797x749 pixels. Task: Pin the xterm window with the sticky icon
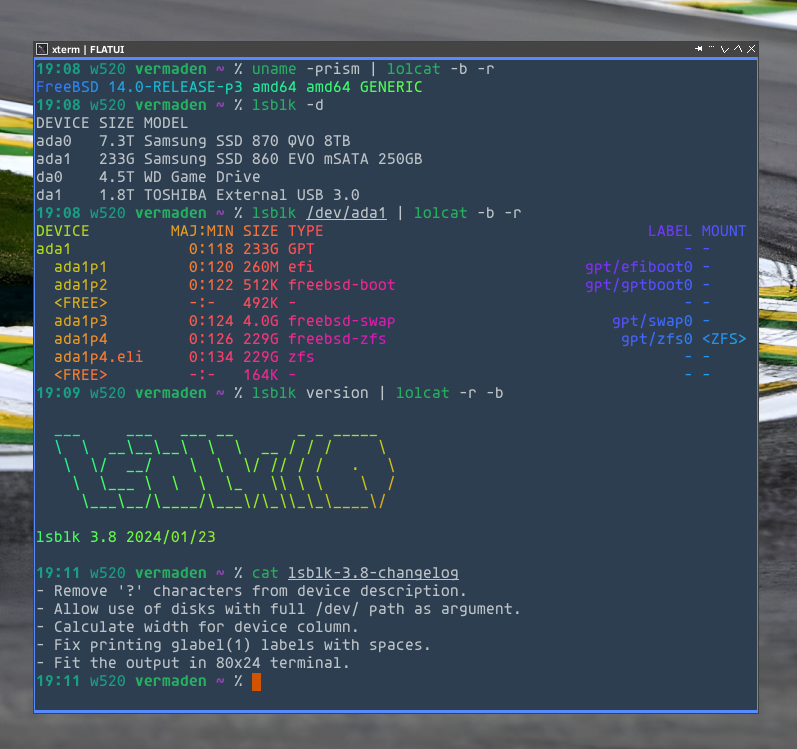(x=698, y=49)
